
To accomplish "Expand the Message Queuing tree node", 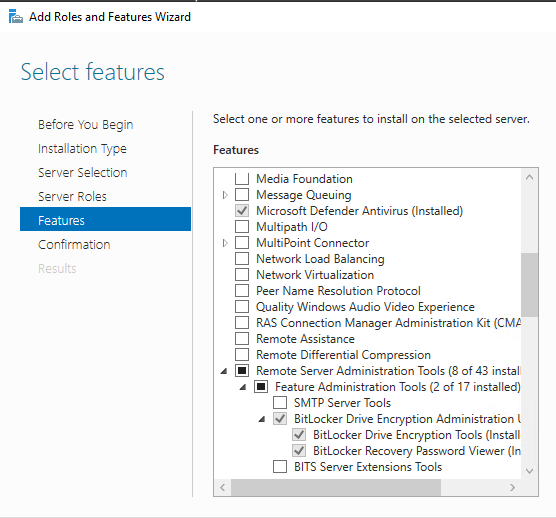I will coord(225,195).
